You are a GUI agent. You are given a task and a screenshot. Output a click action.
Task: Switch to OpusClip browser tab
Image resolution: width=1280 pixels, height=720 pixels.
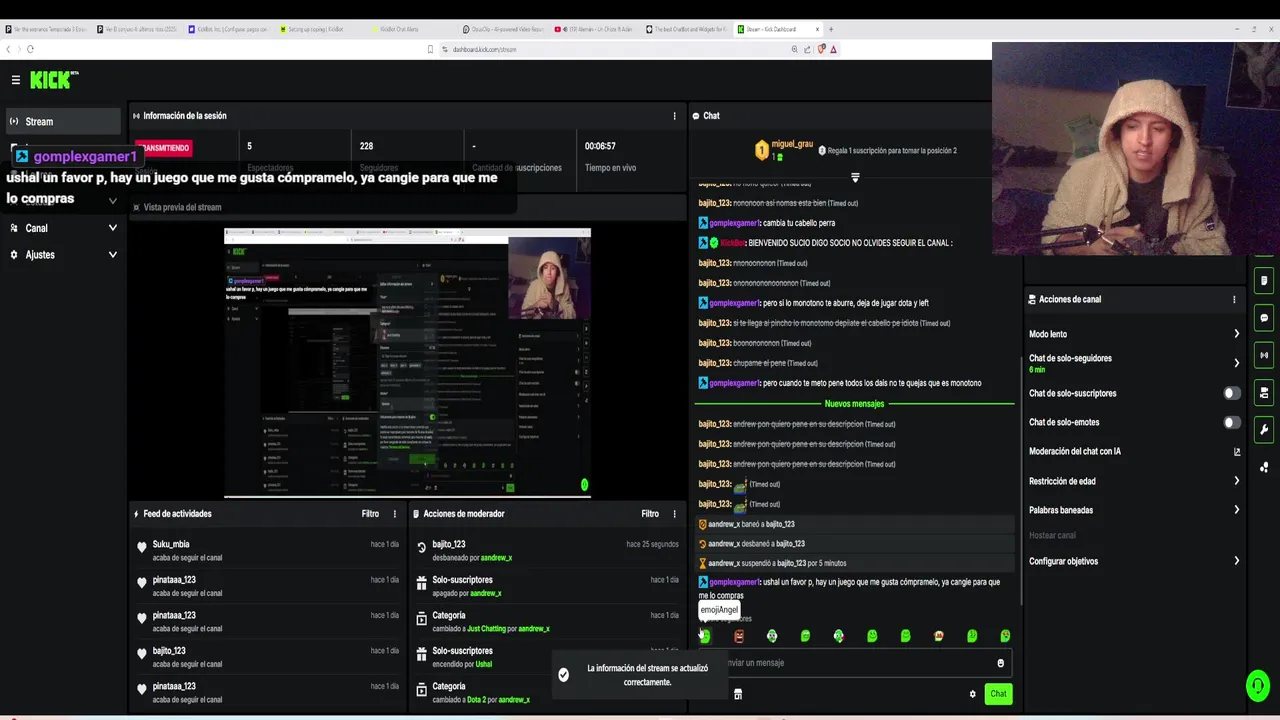point(505,29)
